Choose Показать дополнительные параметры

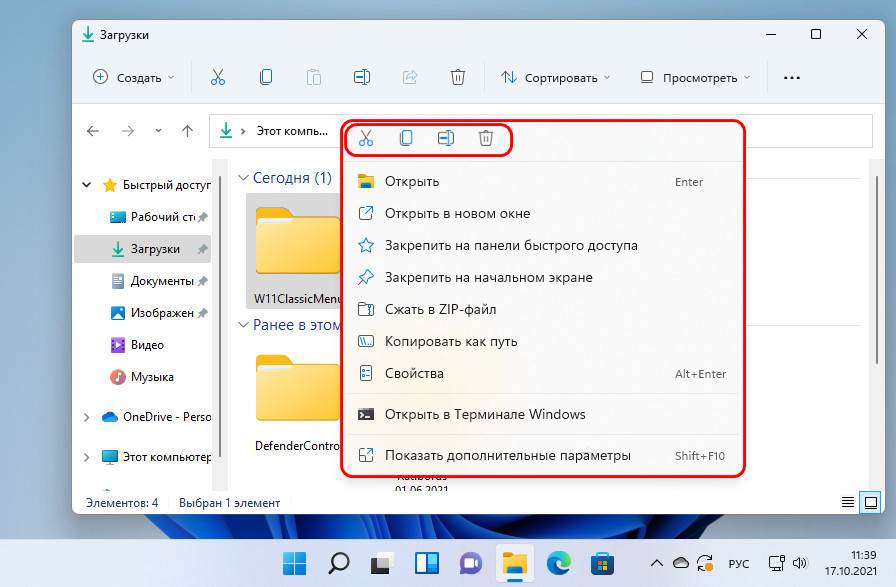click(507, 455)
